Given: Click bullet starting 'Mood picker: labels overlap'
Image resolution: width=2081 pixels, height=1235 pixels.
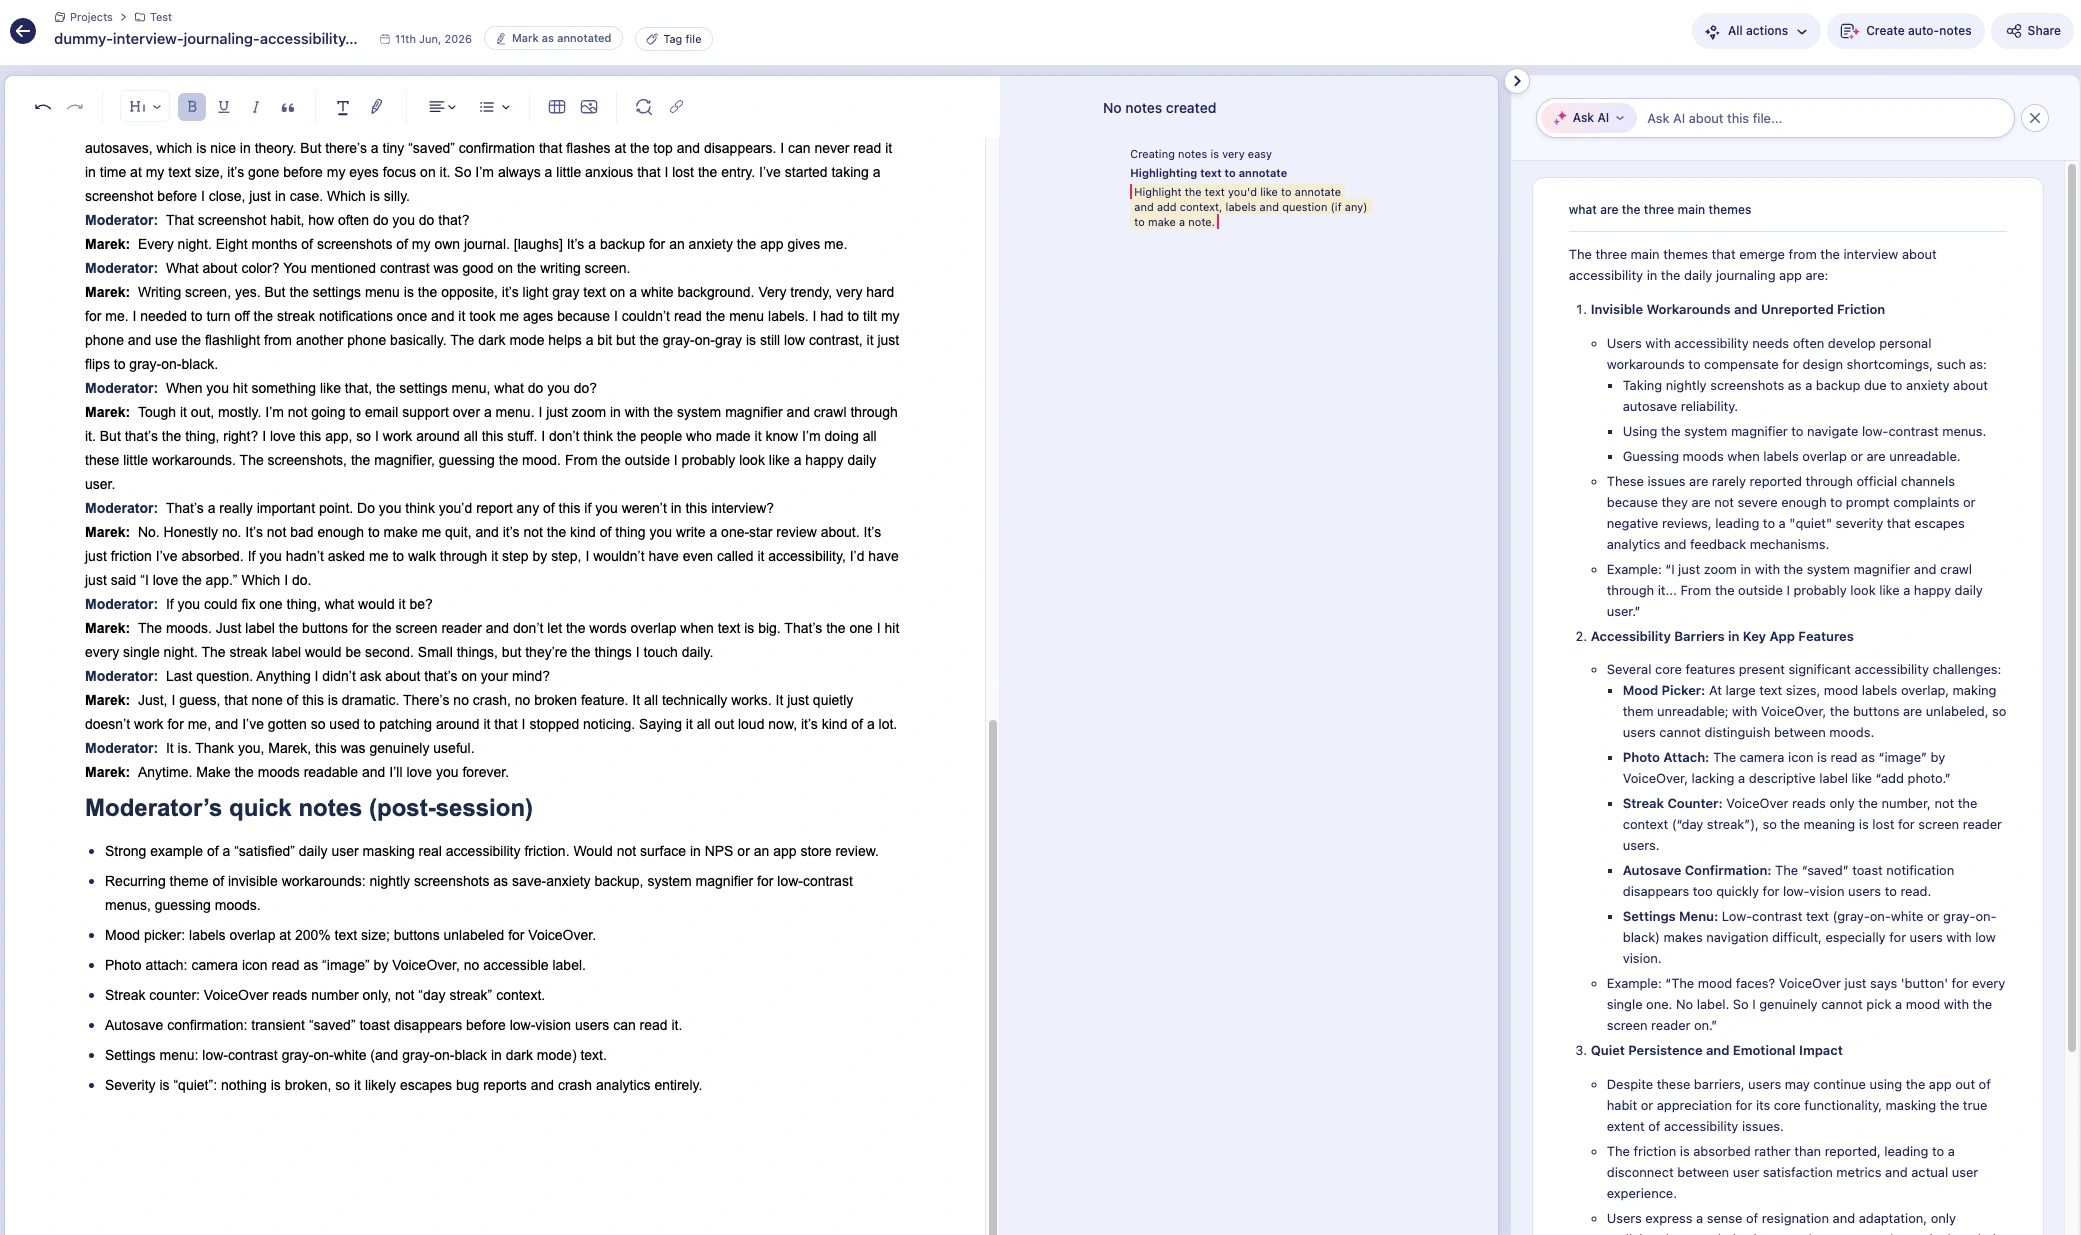Looking at the screenshot, I should pos(350,935).
